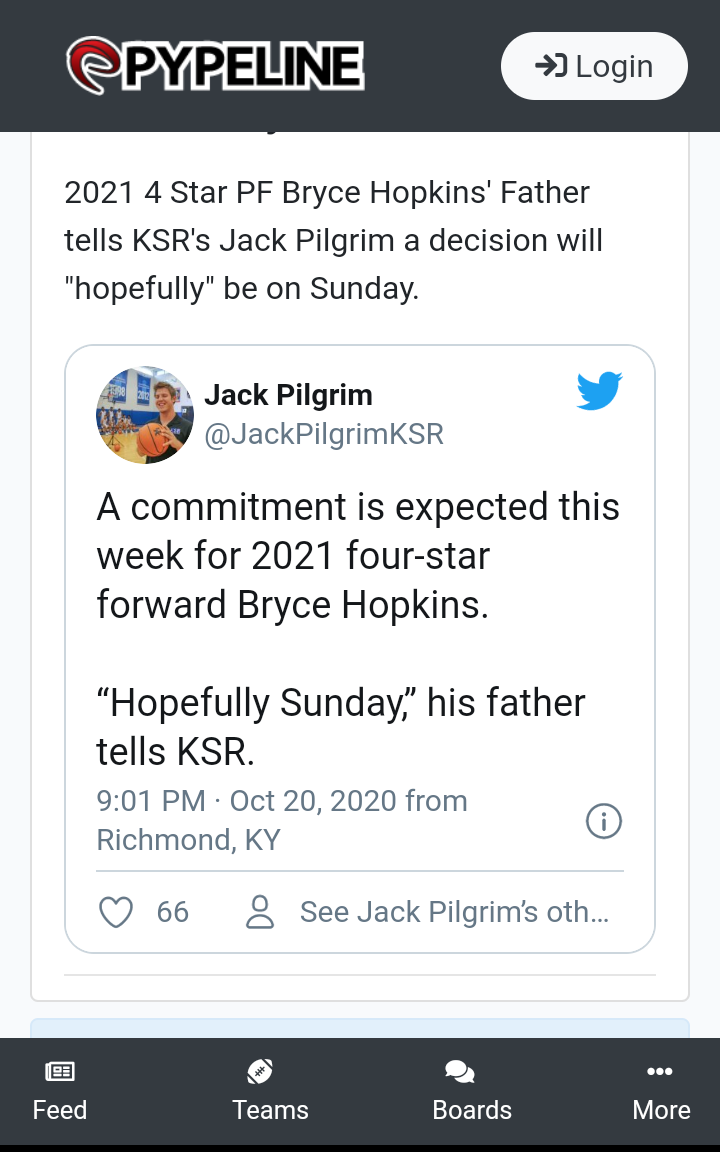
Task: Click the Richmond, KY location text
Action: [188, 840]
